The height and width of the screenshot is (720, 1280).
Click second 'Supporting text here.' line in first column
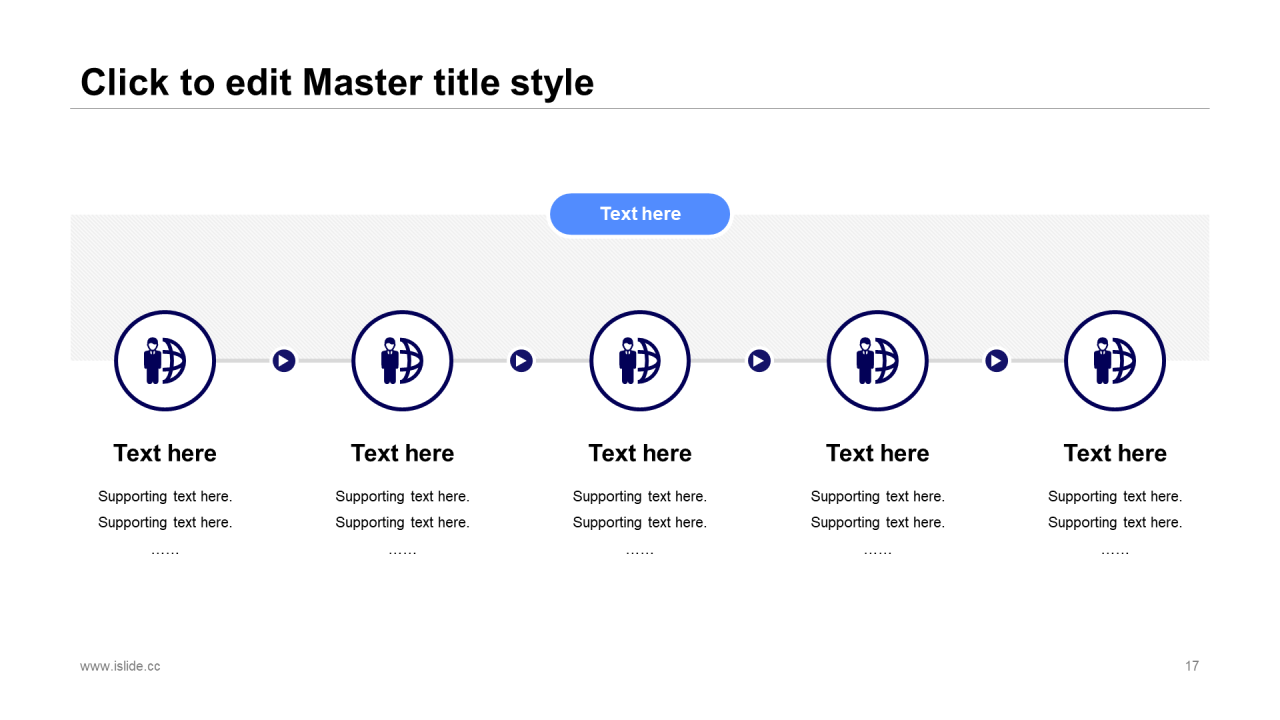point(165,523)
